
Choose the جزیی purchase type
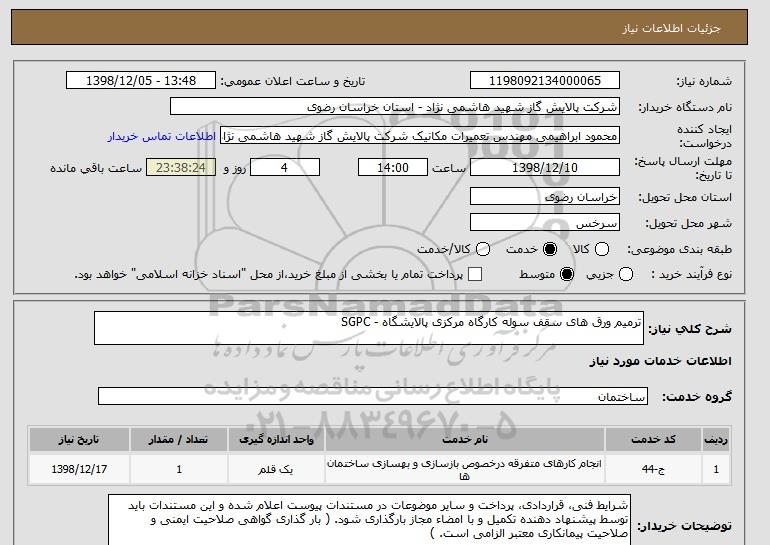626,274
